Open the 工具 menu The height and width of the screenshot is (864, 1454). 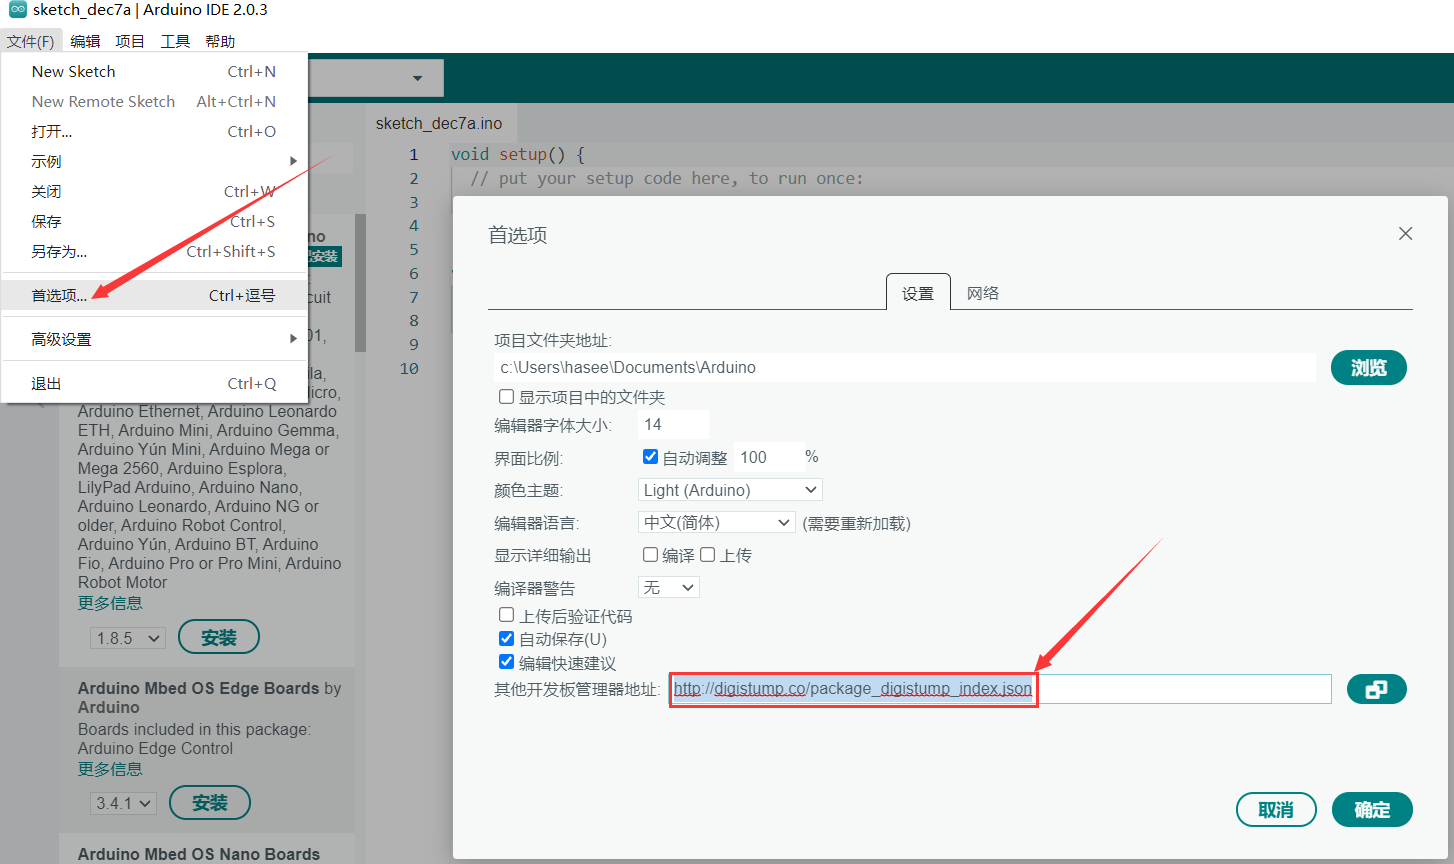click(175, 41)
